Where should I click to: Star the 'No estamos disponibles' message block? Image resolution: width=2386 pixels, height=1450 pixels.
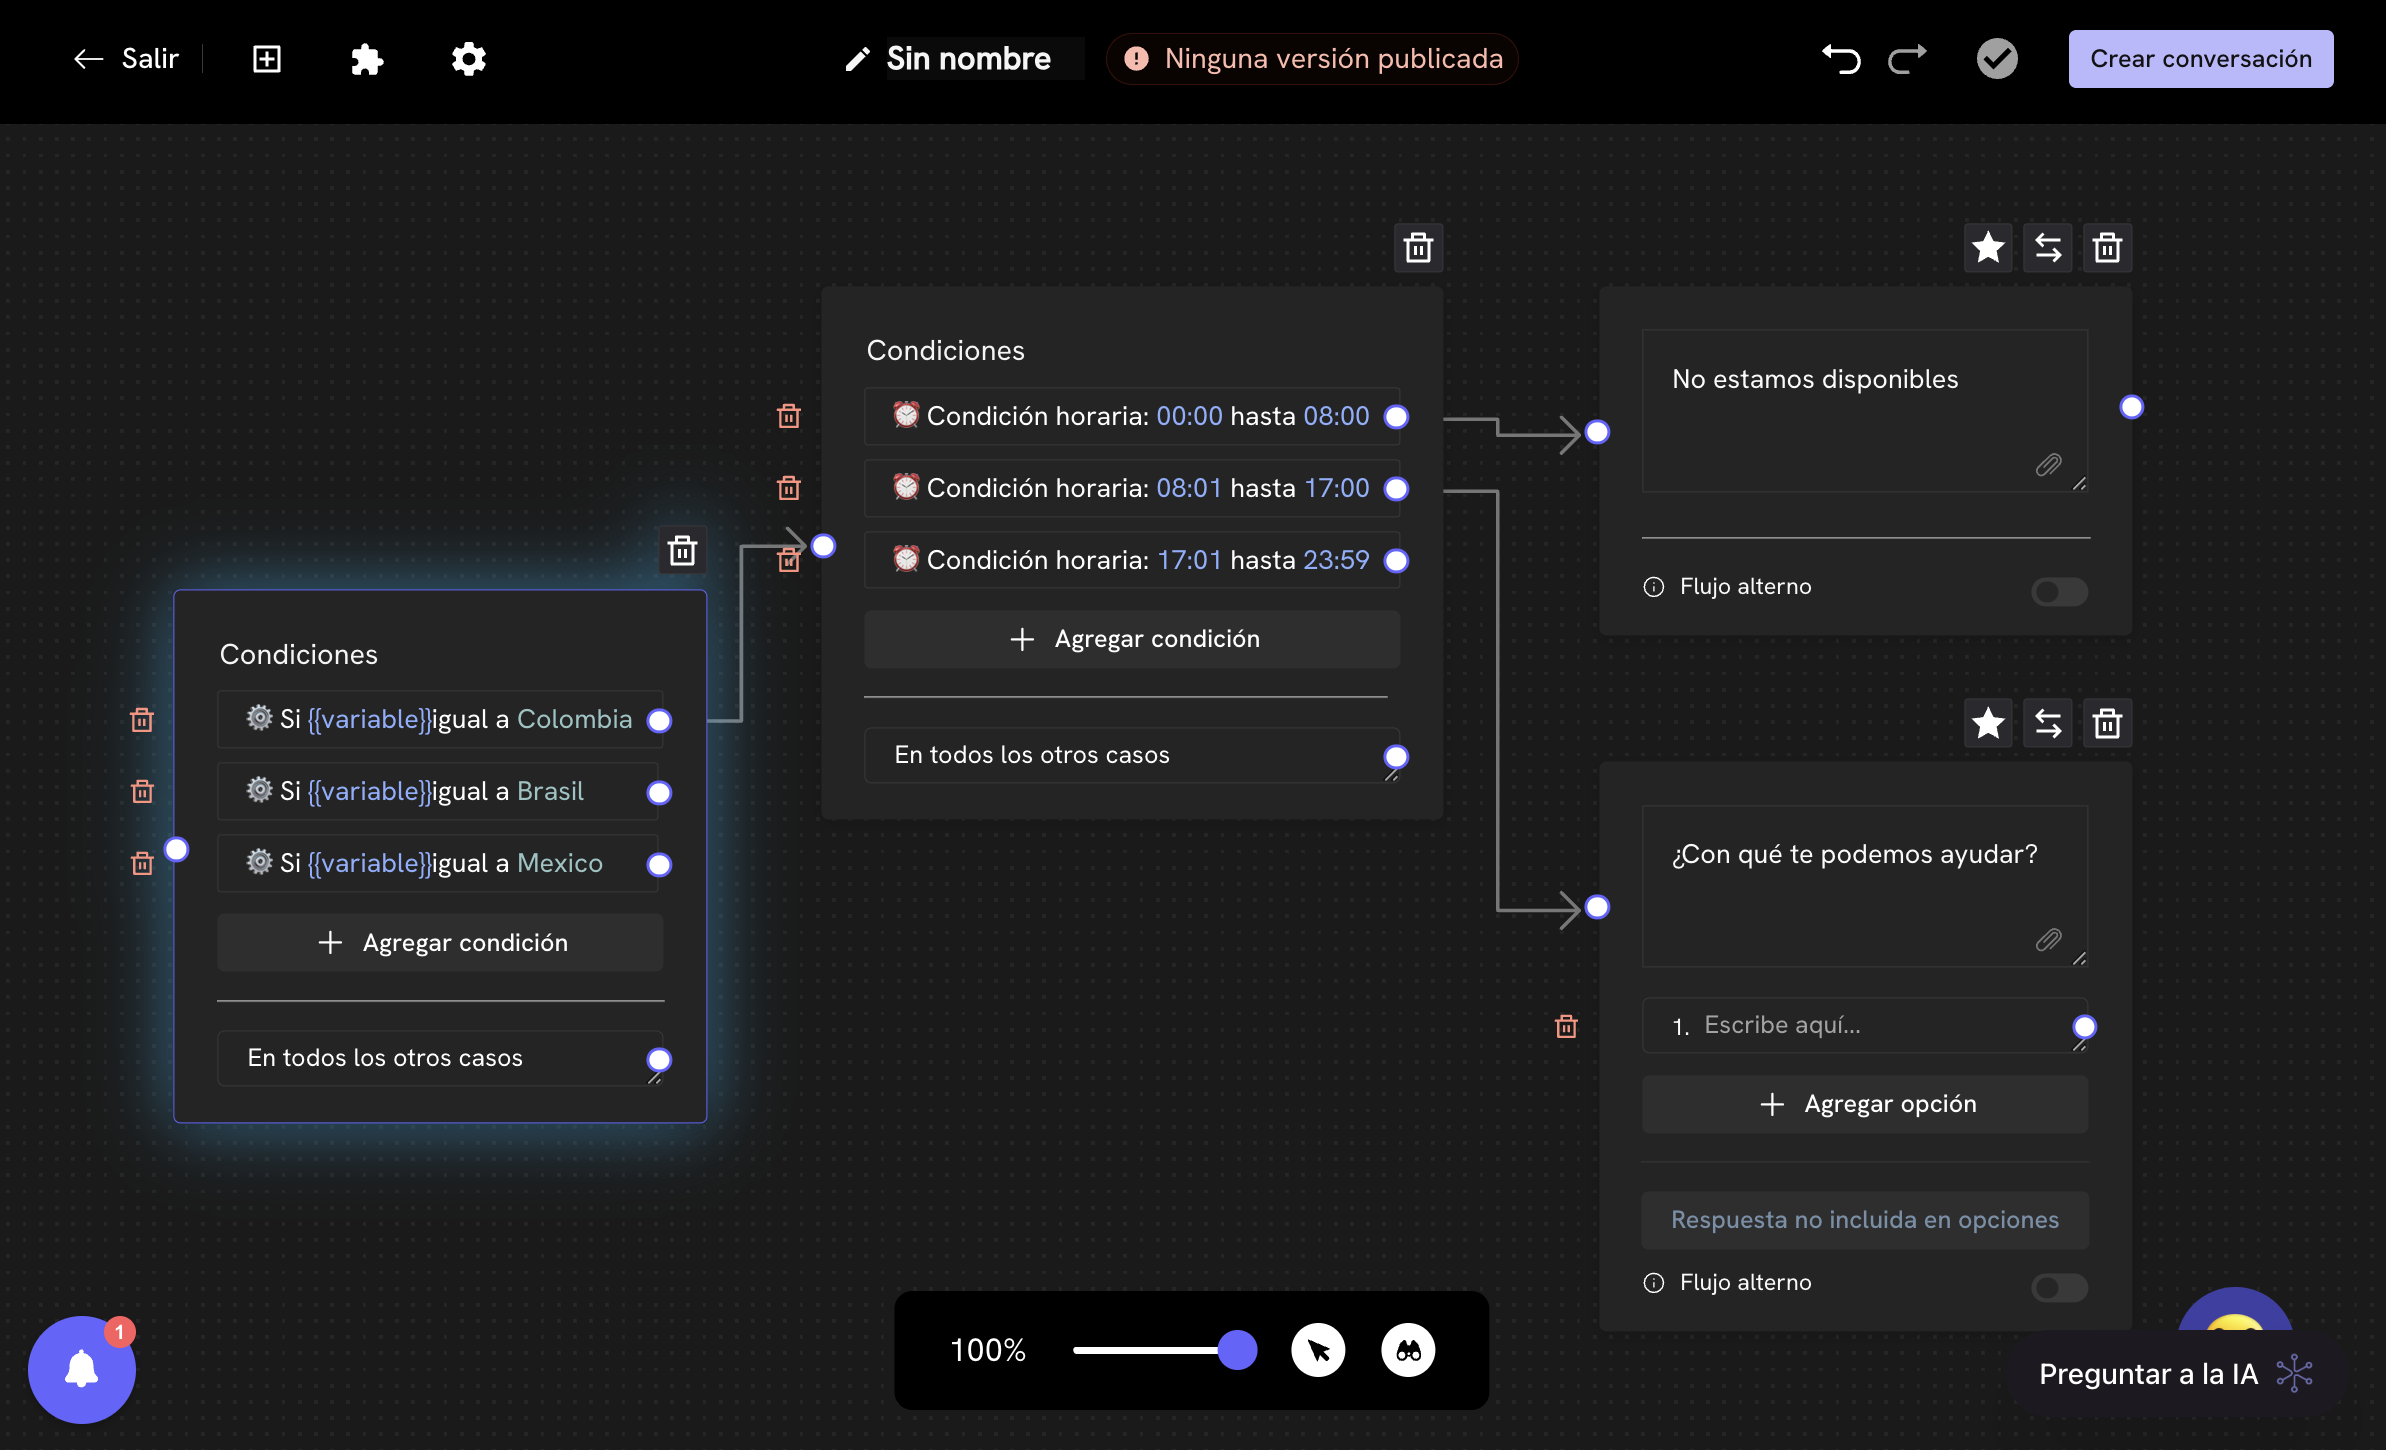coord(1988,247)
